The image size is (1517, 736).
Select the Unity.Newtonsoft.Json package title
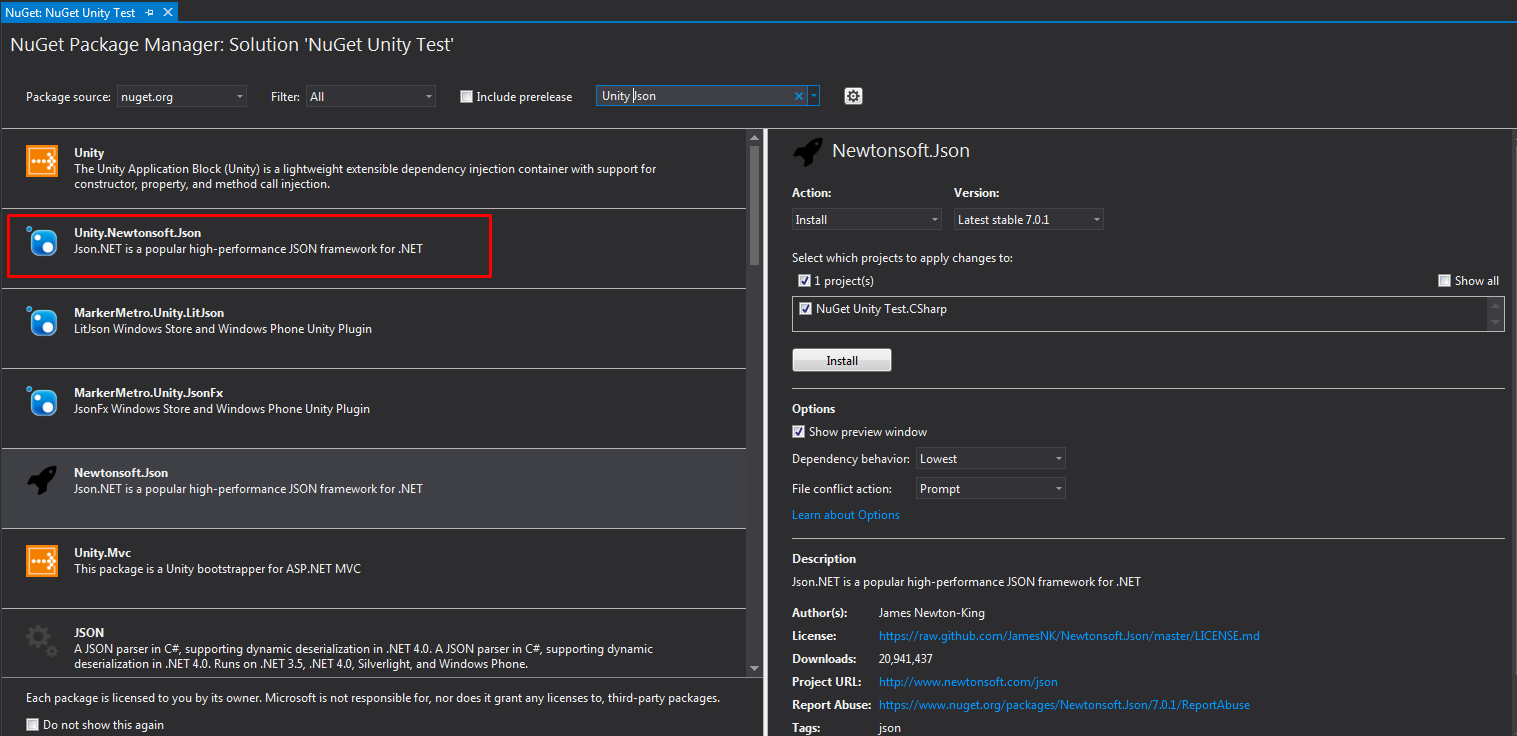pyautogui.click(x=137, y=233)
